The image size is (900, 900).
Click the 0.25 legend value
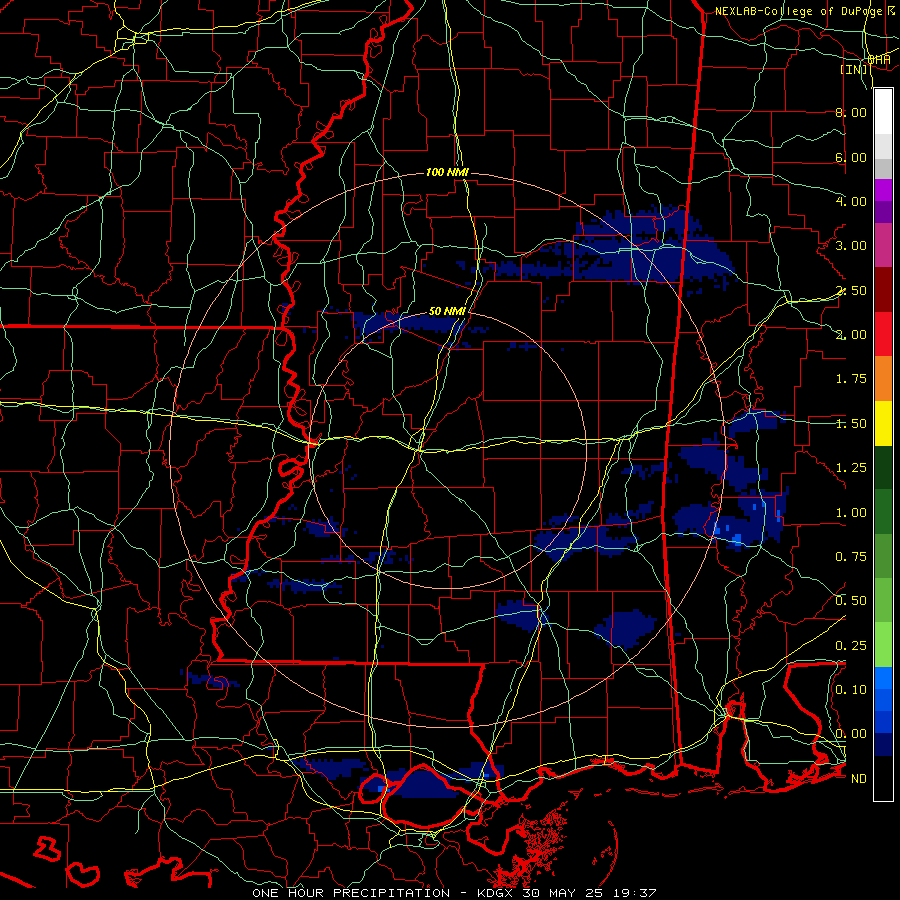click(x=851, y=646)
